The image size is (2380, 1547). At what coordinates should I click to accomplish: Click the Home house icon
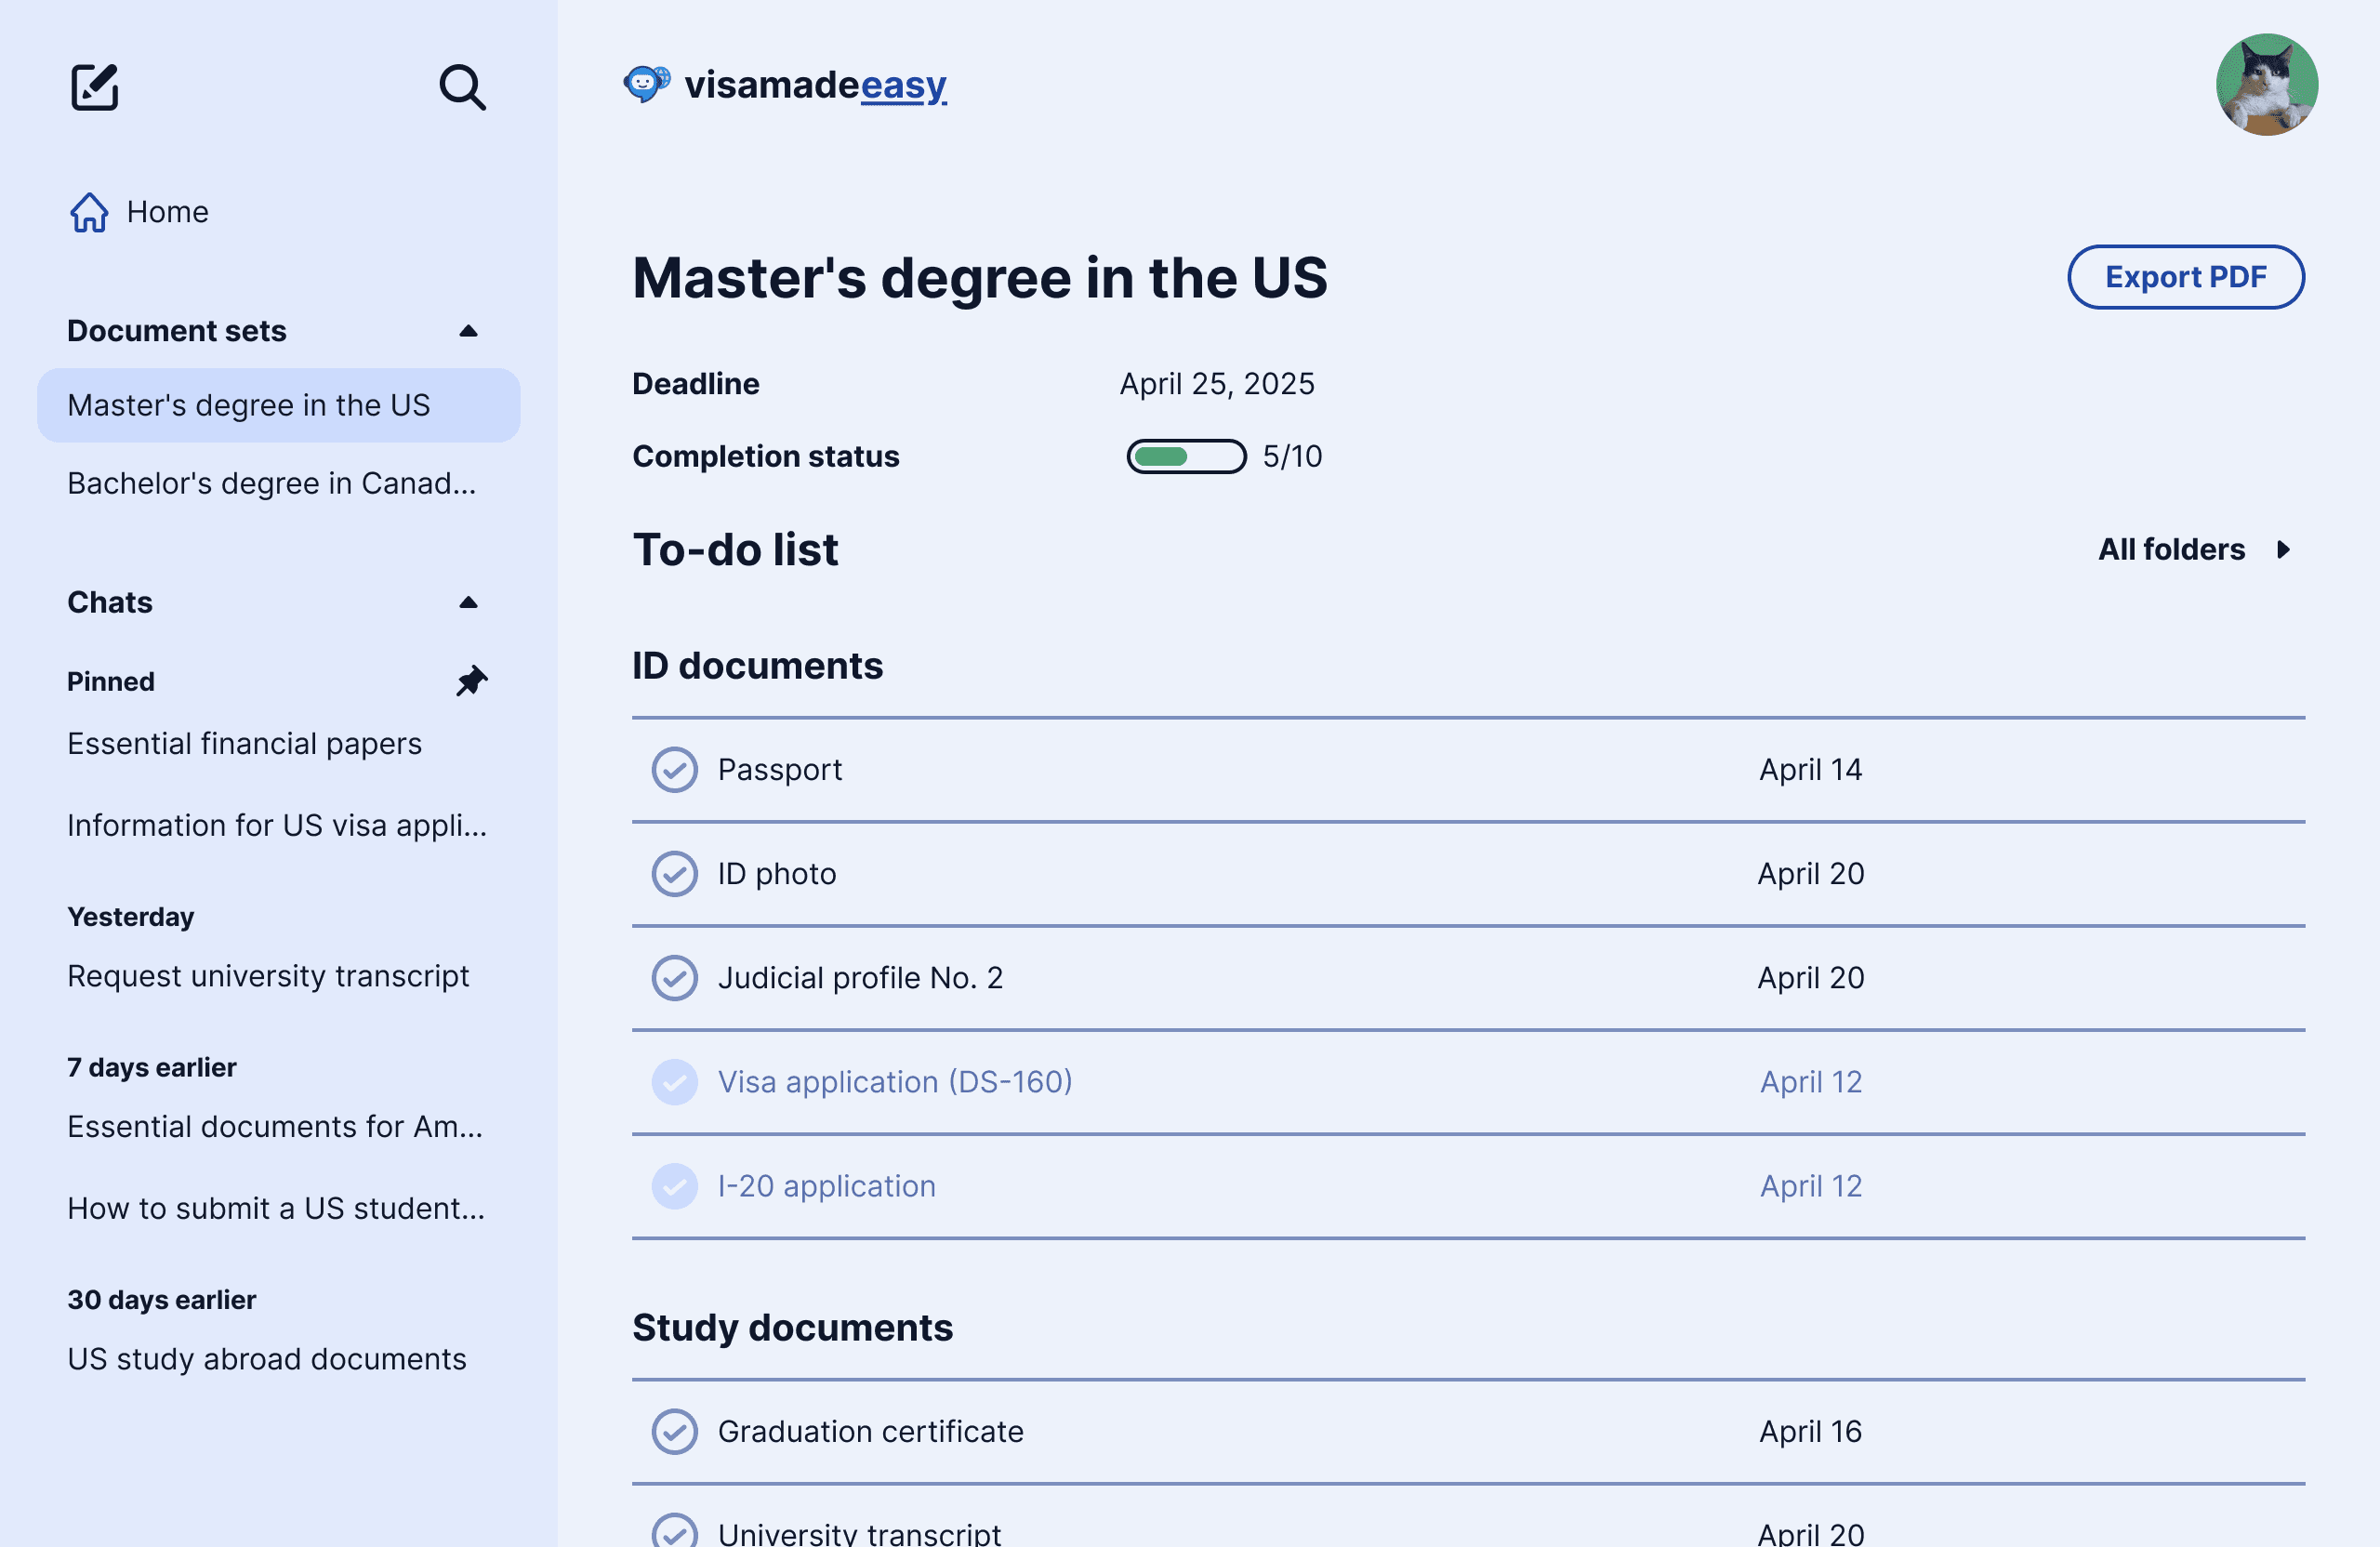point(89,212)
